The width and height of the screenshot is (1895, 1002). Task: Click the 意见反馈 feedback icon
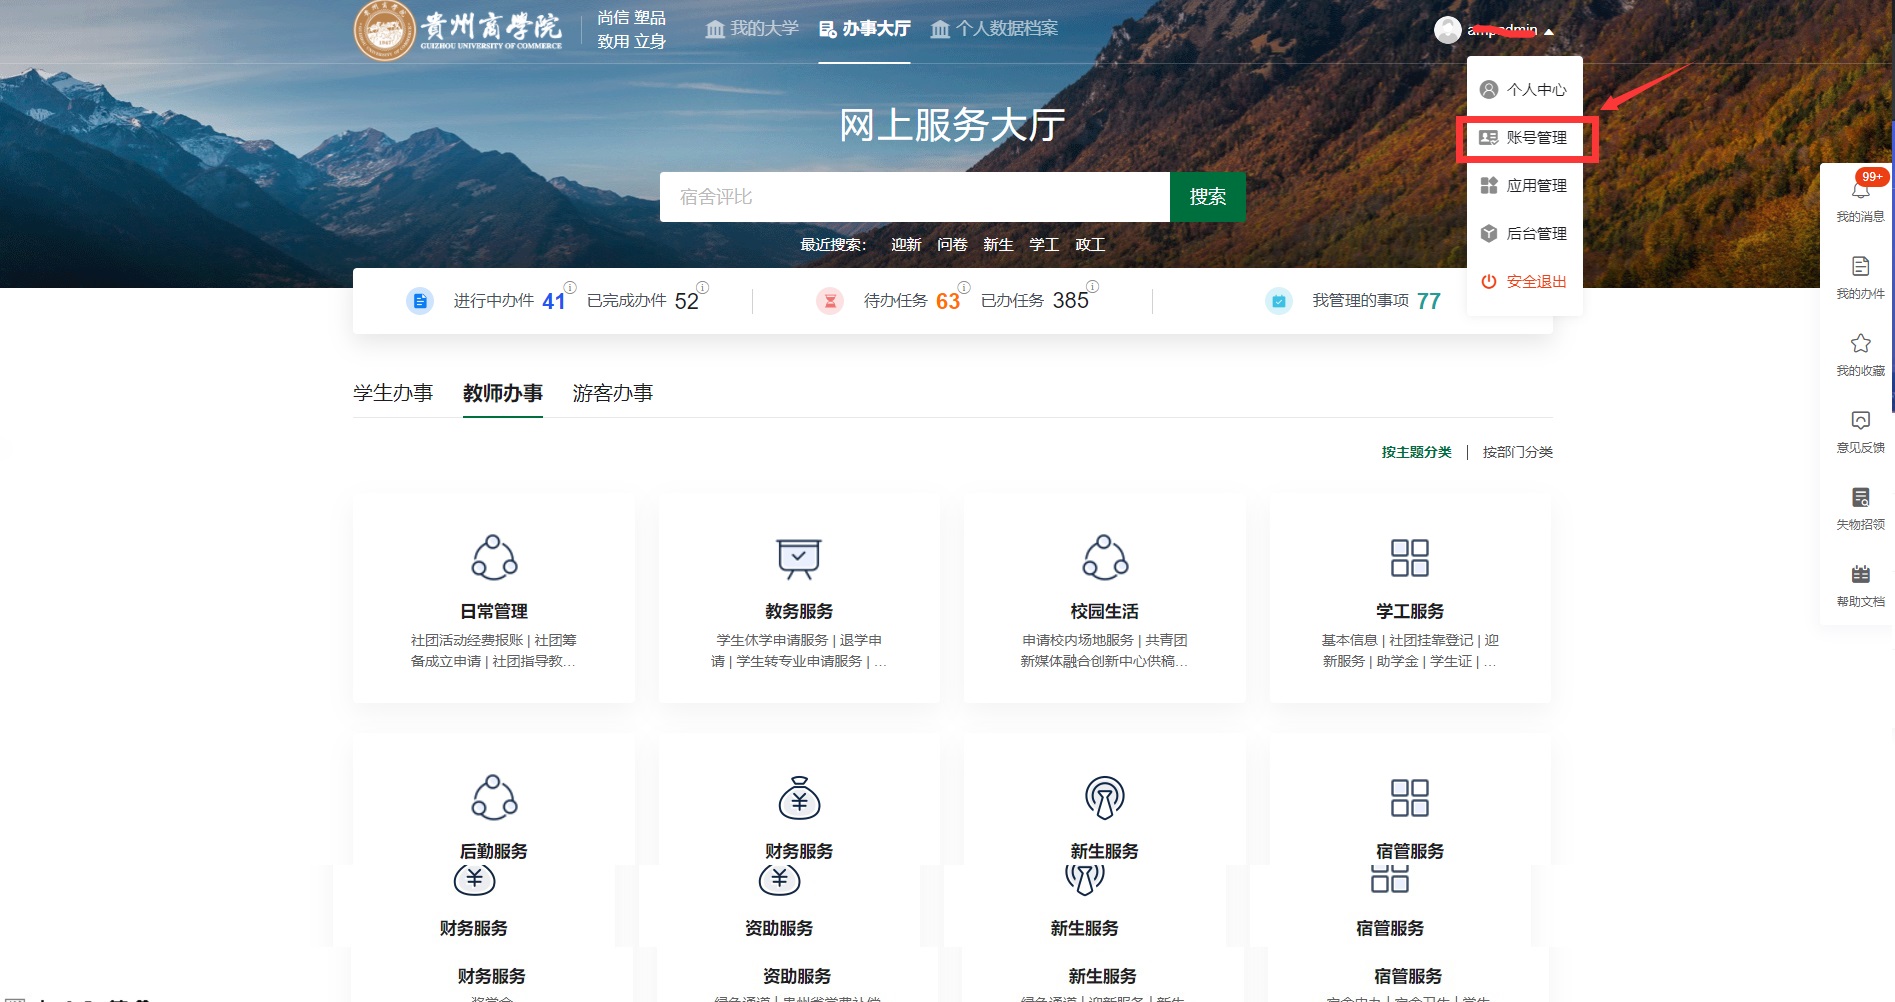coord(1860,421)
